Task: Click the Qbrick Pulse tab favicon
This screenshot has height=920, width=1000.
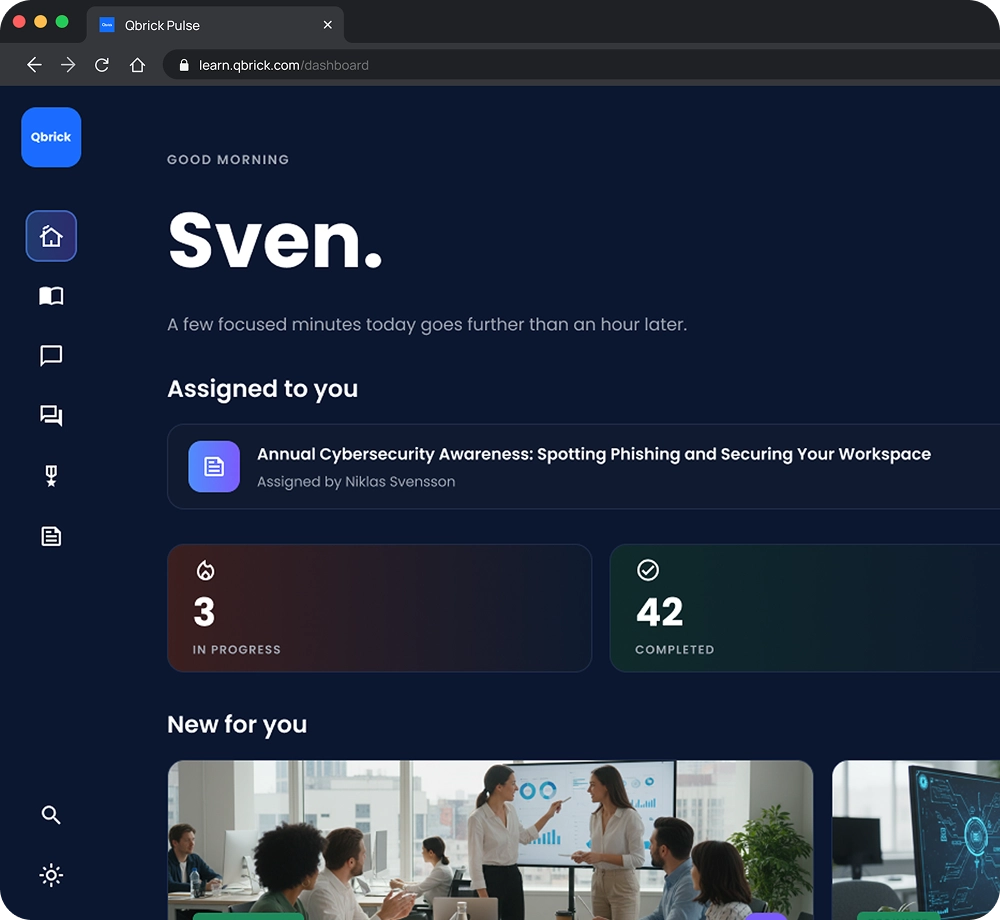Action: [x=107, y=25]
